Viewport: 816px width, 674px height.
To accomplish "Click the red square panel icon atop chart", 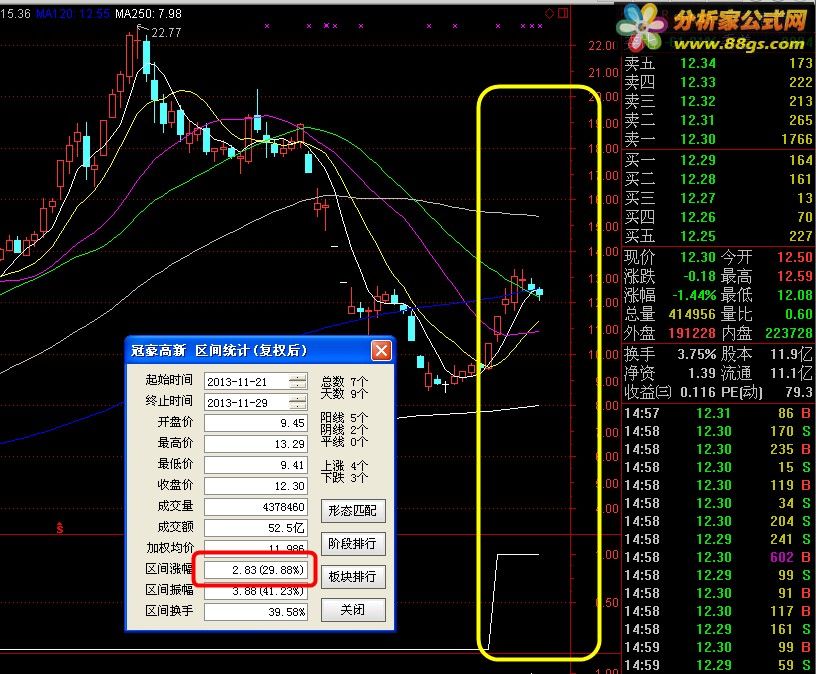I will point(563,13).
